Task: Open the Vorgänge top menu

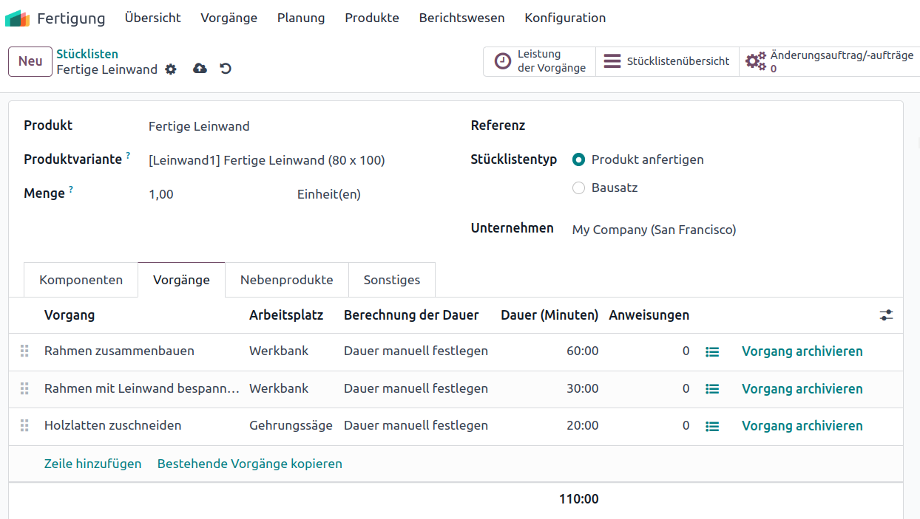Action: coord(229,18)
